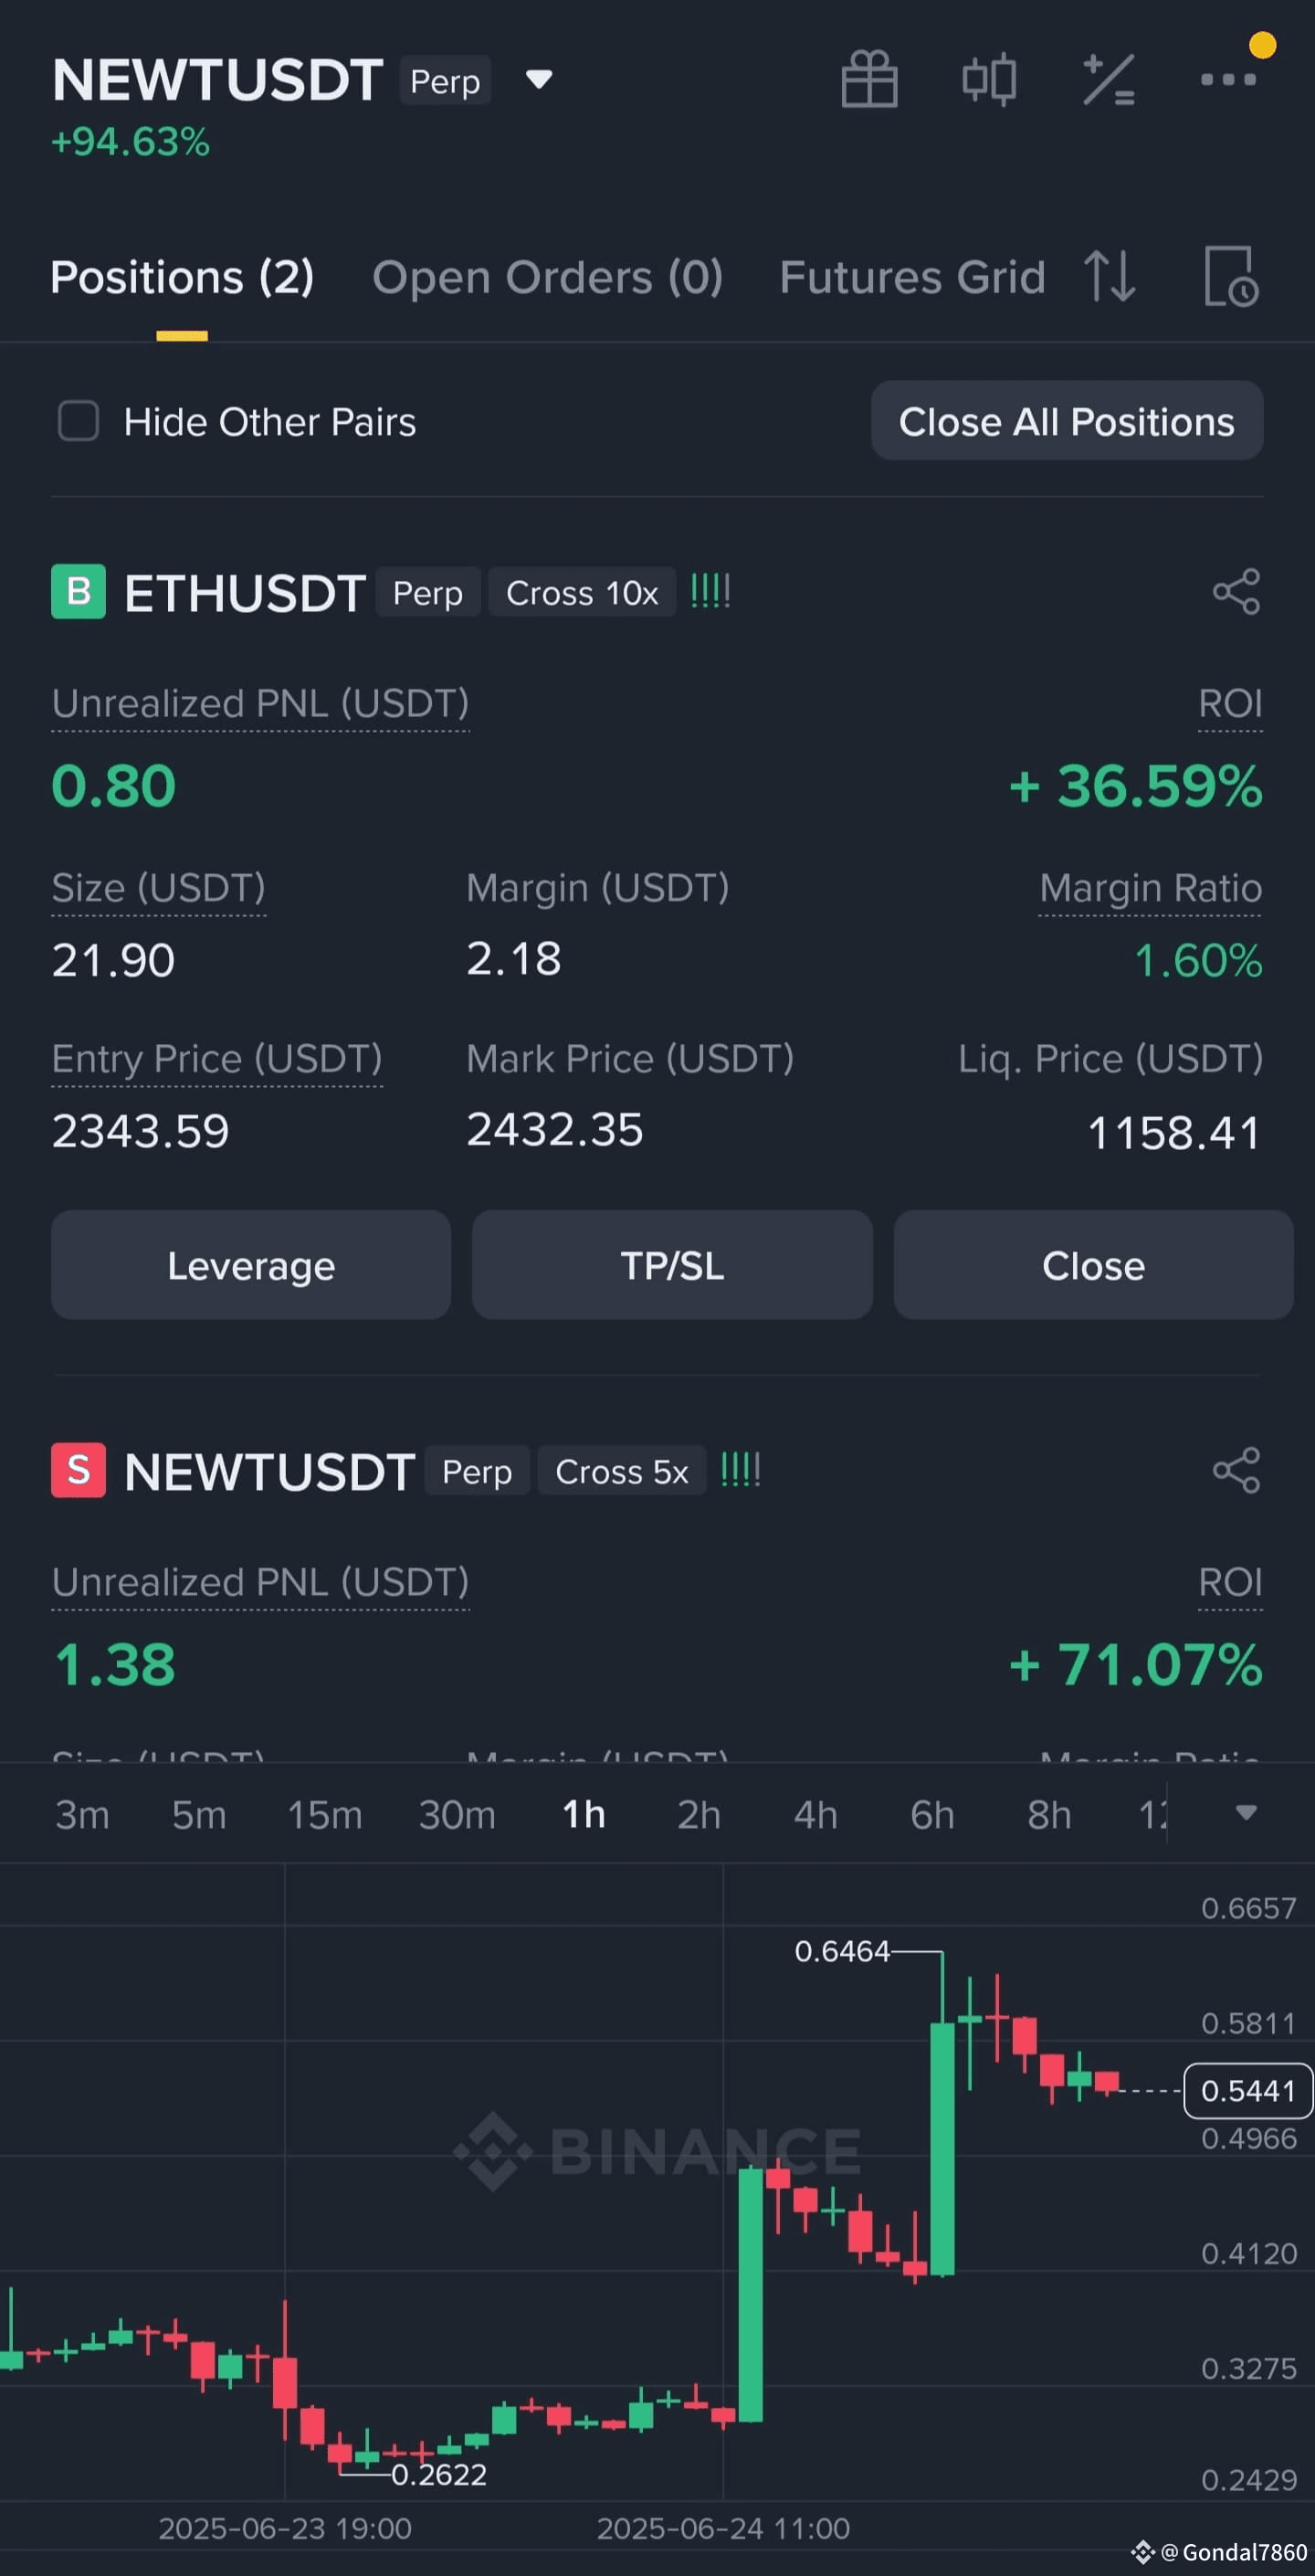The height and width of the screenshot is (2576, 1315).
Task: Switch to Futures Grid tab
Action: coord(912,277)
